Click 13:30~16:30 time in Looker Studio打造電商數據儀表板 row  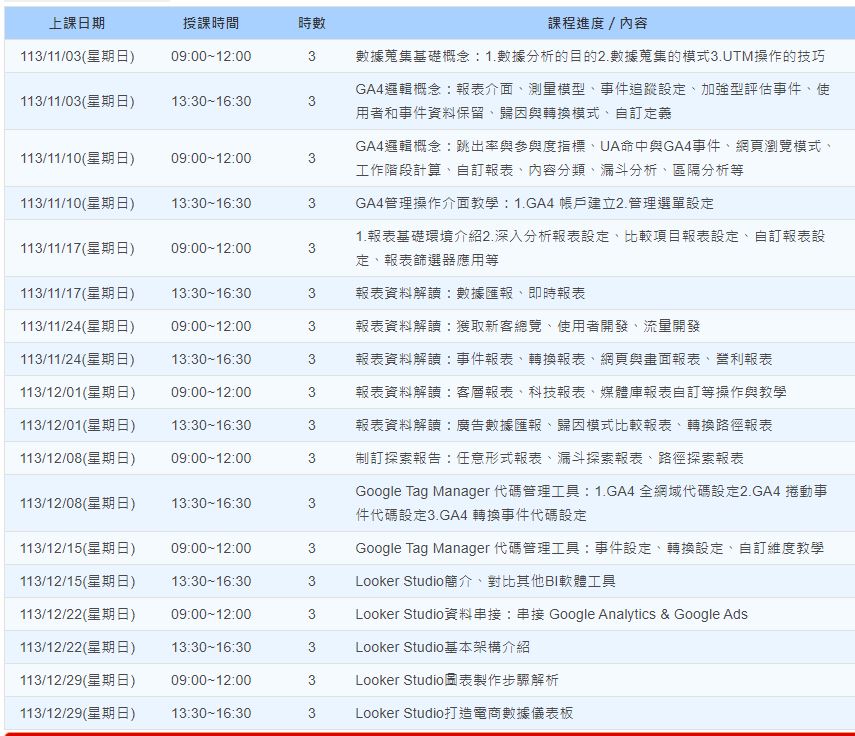click(x=211, y=713)
